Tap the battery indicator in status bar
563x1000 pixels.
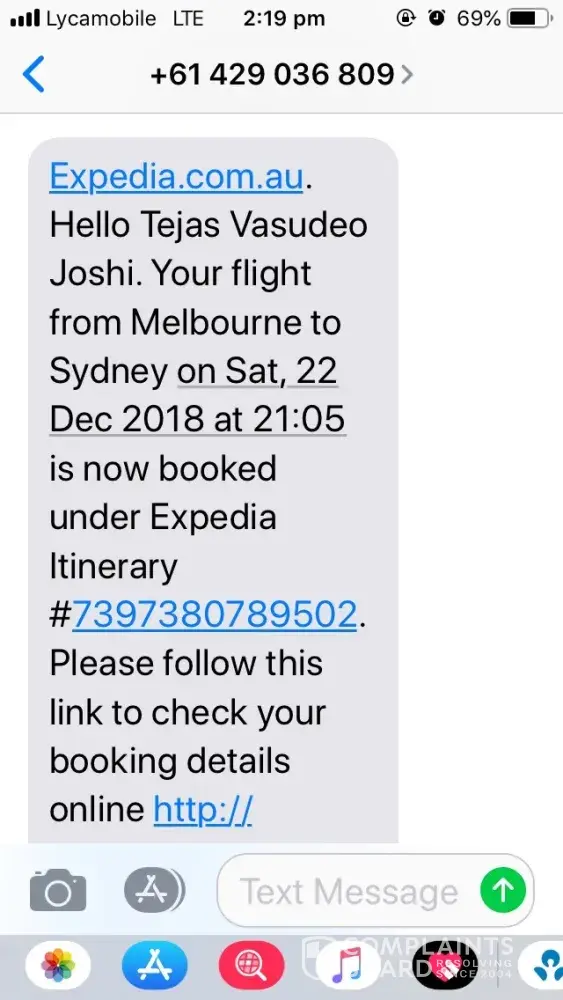pos(530,19)
